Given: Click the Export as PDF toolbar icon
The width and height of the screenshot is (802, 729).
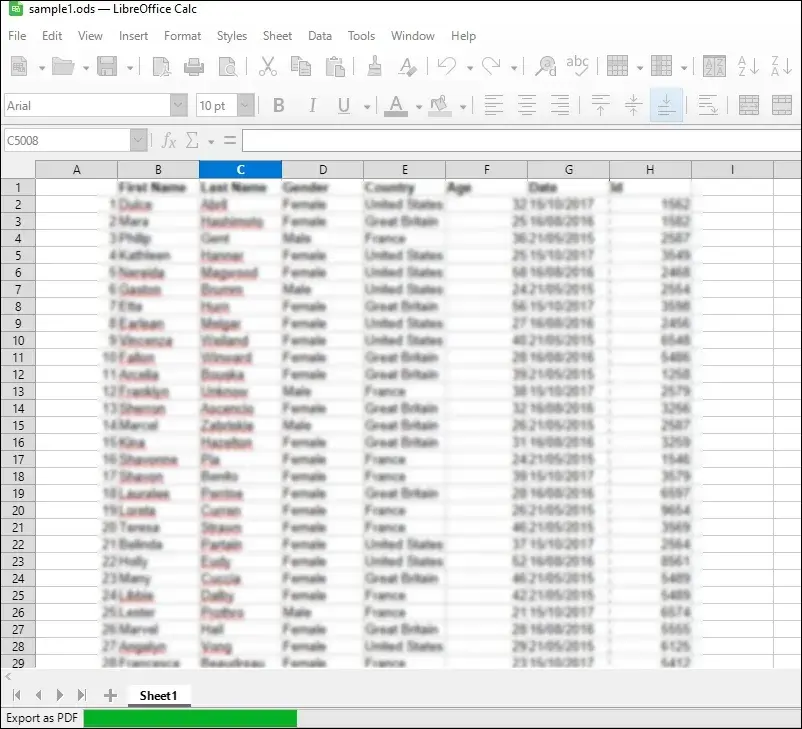Looking at the screenshot, I should tap(162, 67).
